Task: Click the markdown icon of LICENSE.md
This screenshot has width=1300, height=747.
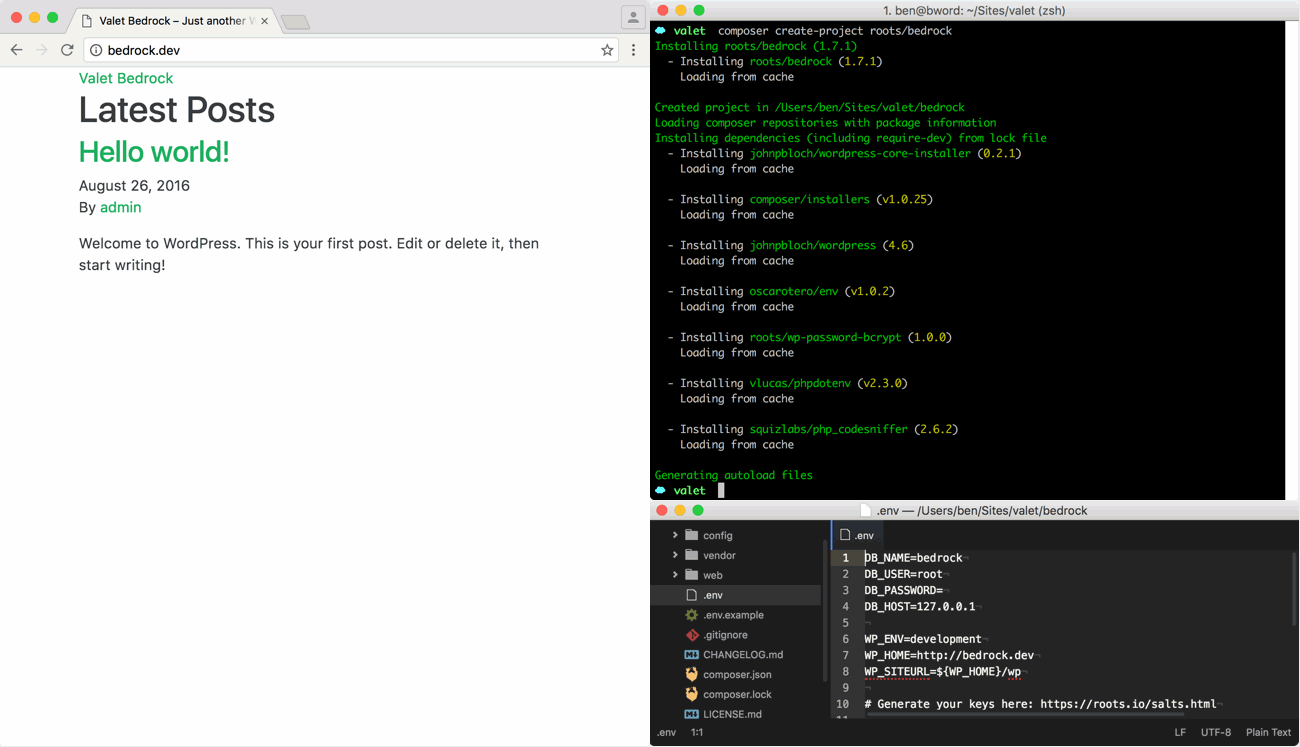Action: tap(691, 714)
